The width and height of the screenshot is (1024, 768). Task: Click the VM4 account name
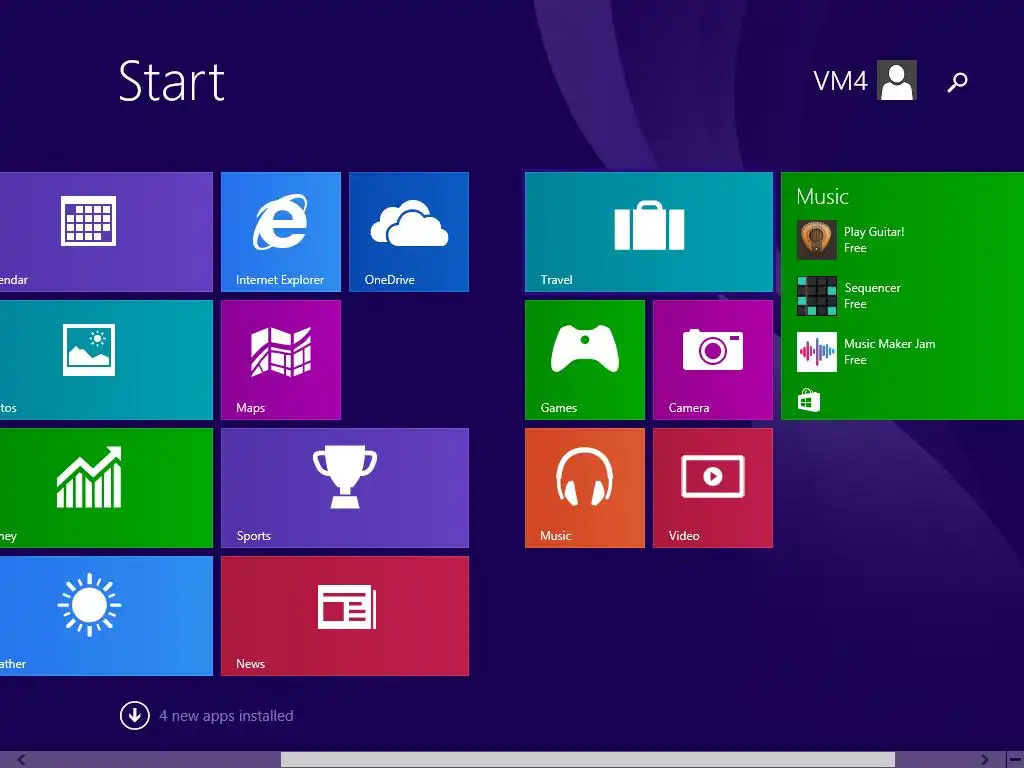(840, 81)
